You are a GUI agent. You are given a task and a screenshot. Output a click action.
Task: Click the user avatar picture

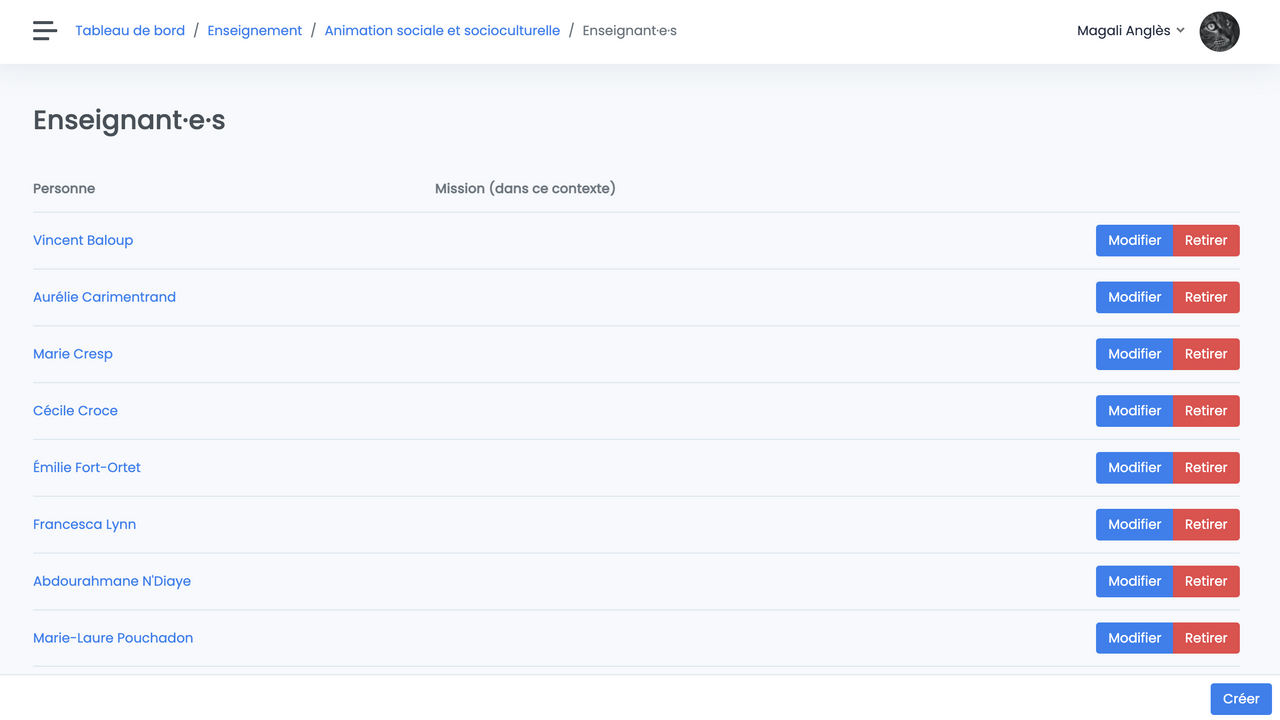pos(1219,31)
